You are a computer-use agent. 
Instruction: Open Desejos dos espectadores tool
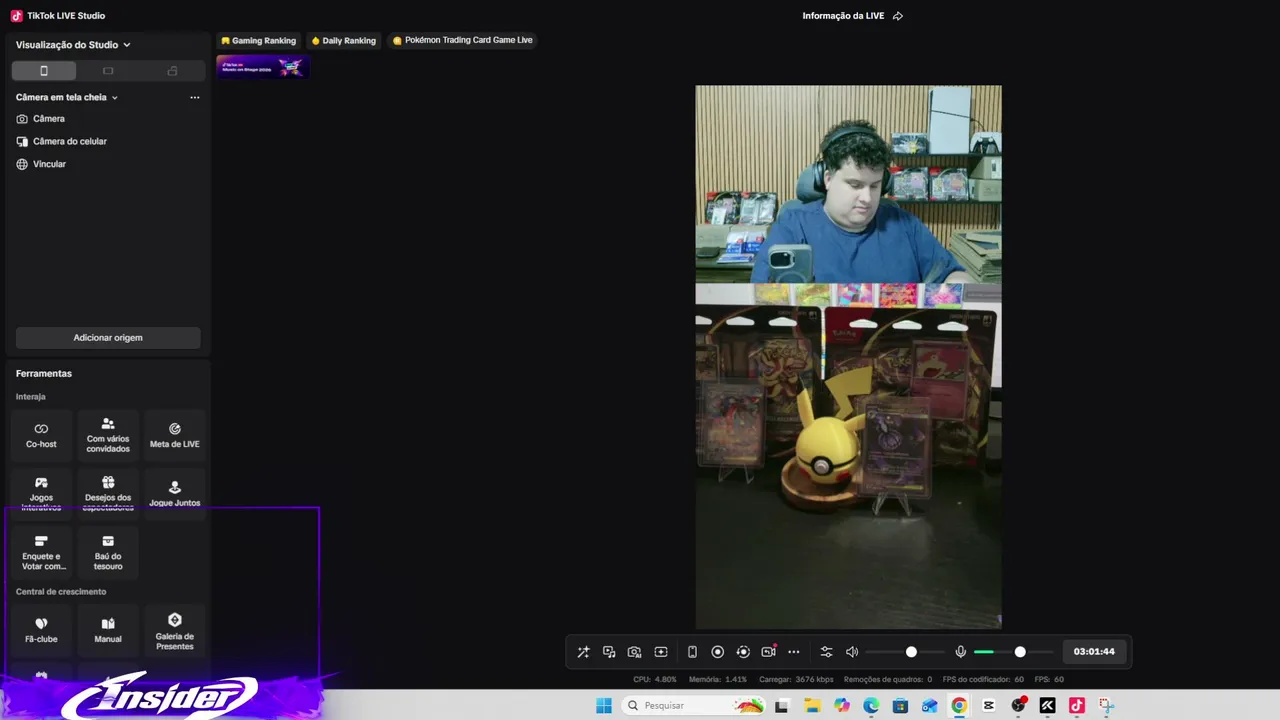click(x=108, y=494)
